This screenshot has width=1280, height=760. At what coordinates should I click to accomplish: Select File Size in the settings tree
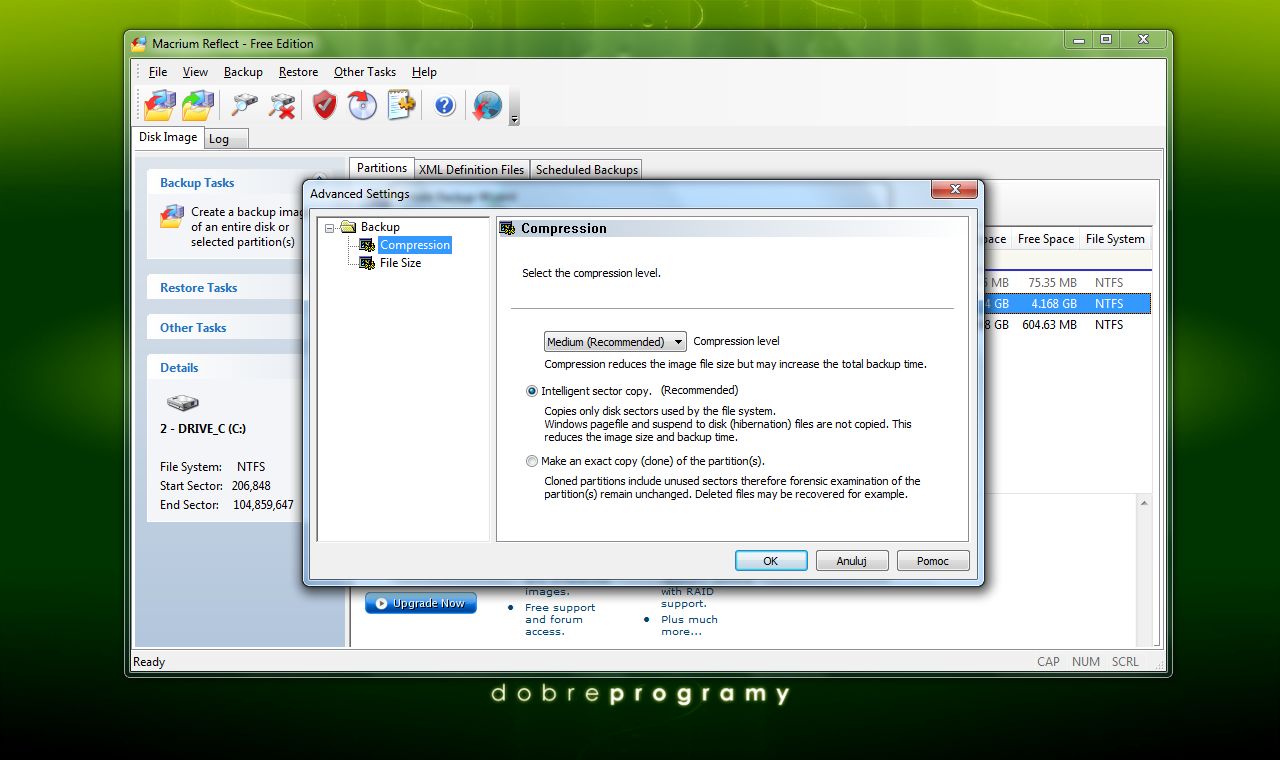tap(400, 263)
